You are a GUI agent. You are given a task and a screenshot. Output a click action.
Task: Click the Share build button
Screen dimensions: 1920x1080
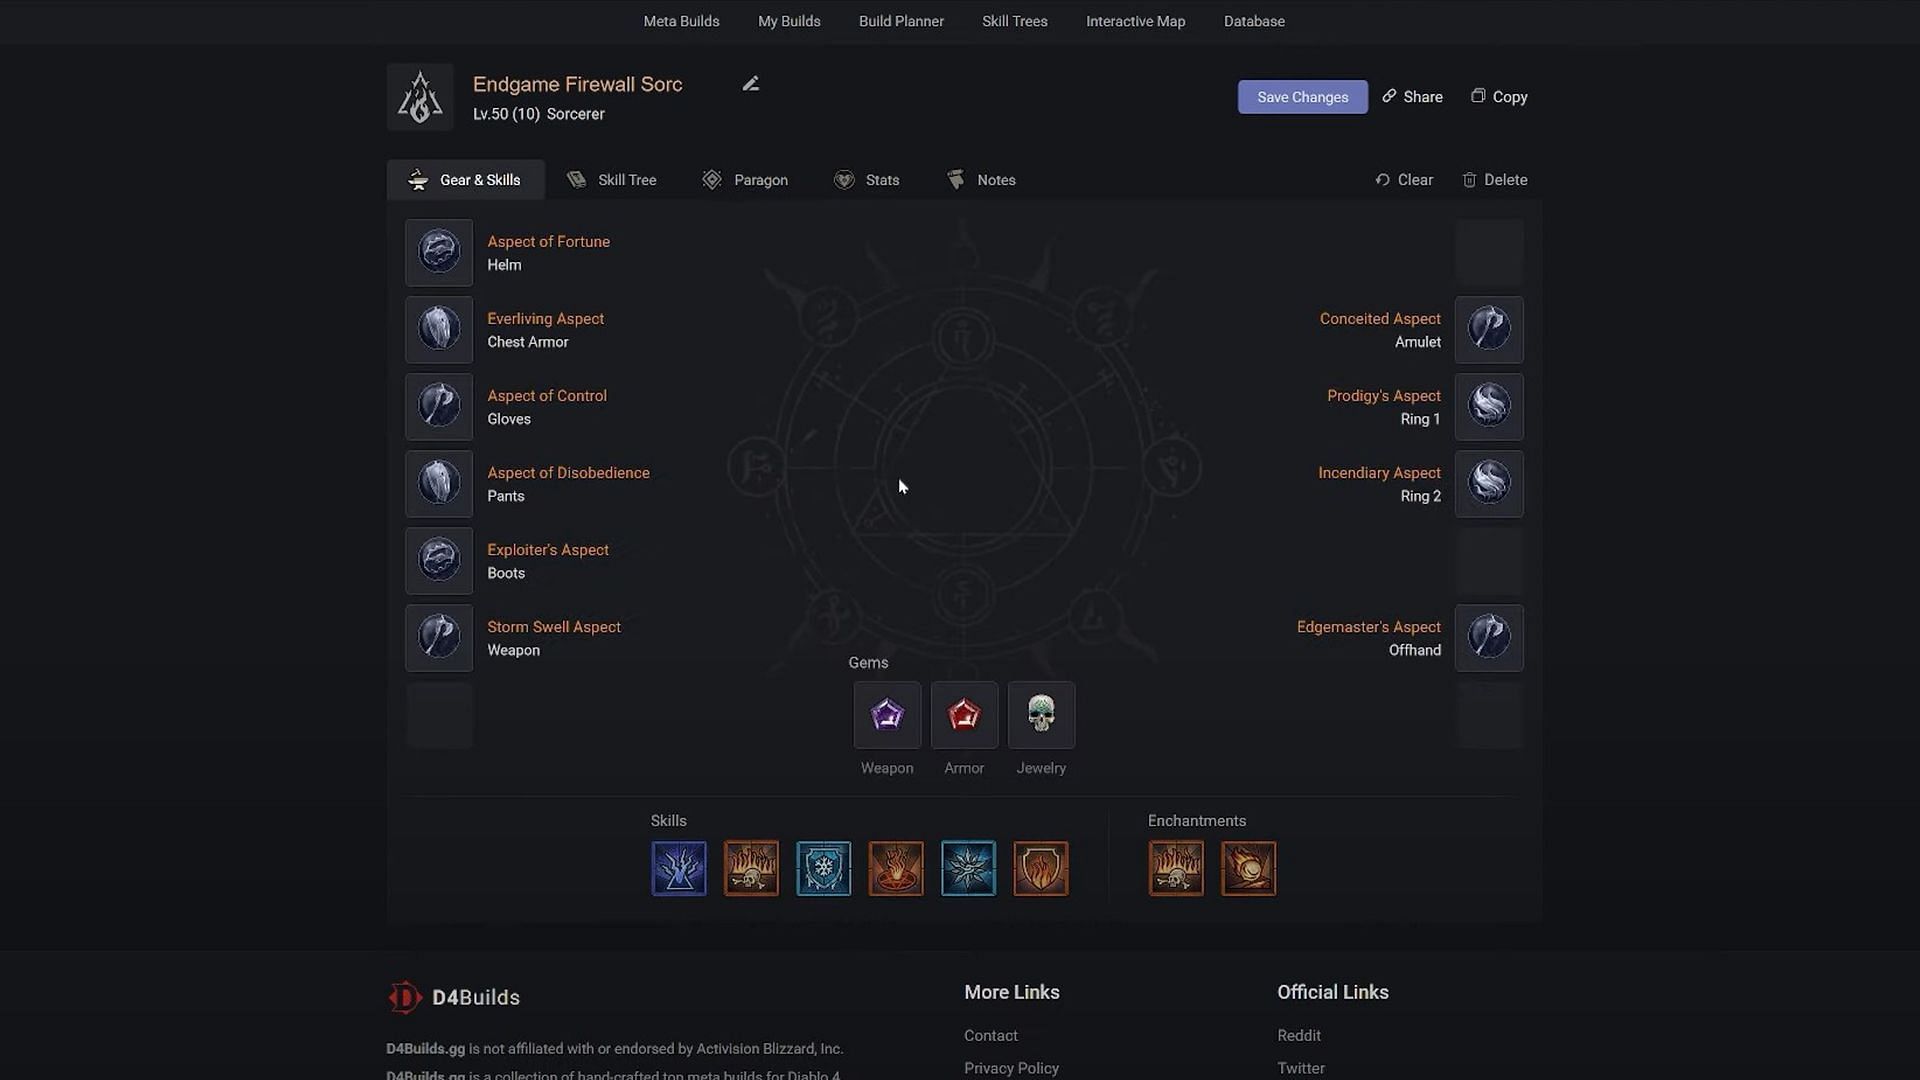(x=1411, y=96)
